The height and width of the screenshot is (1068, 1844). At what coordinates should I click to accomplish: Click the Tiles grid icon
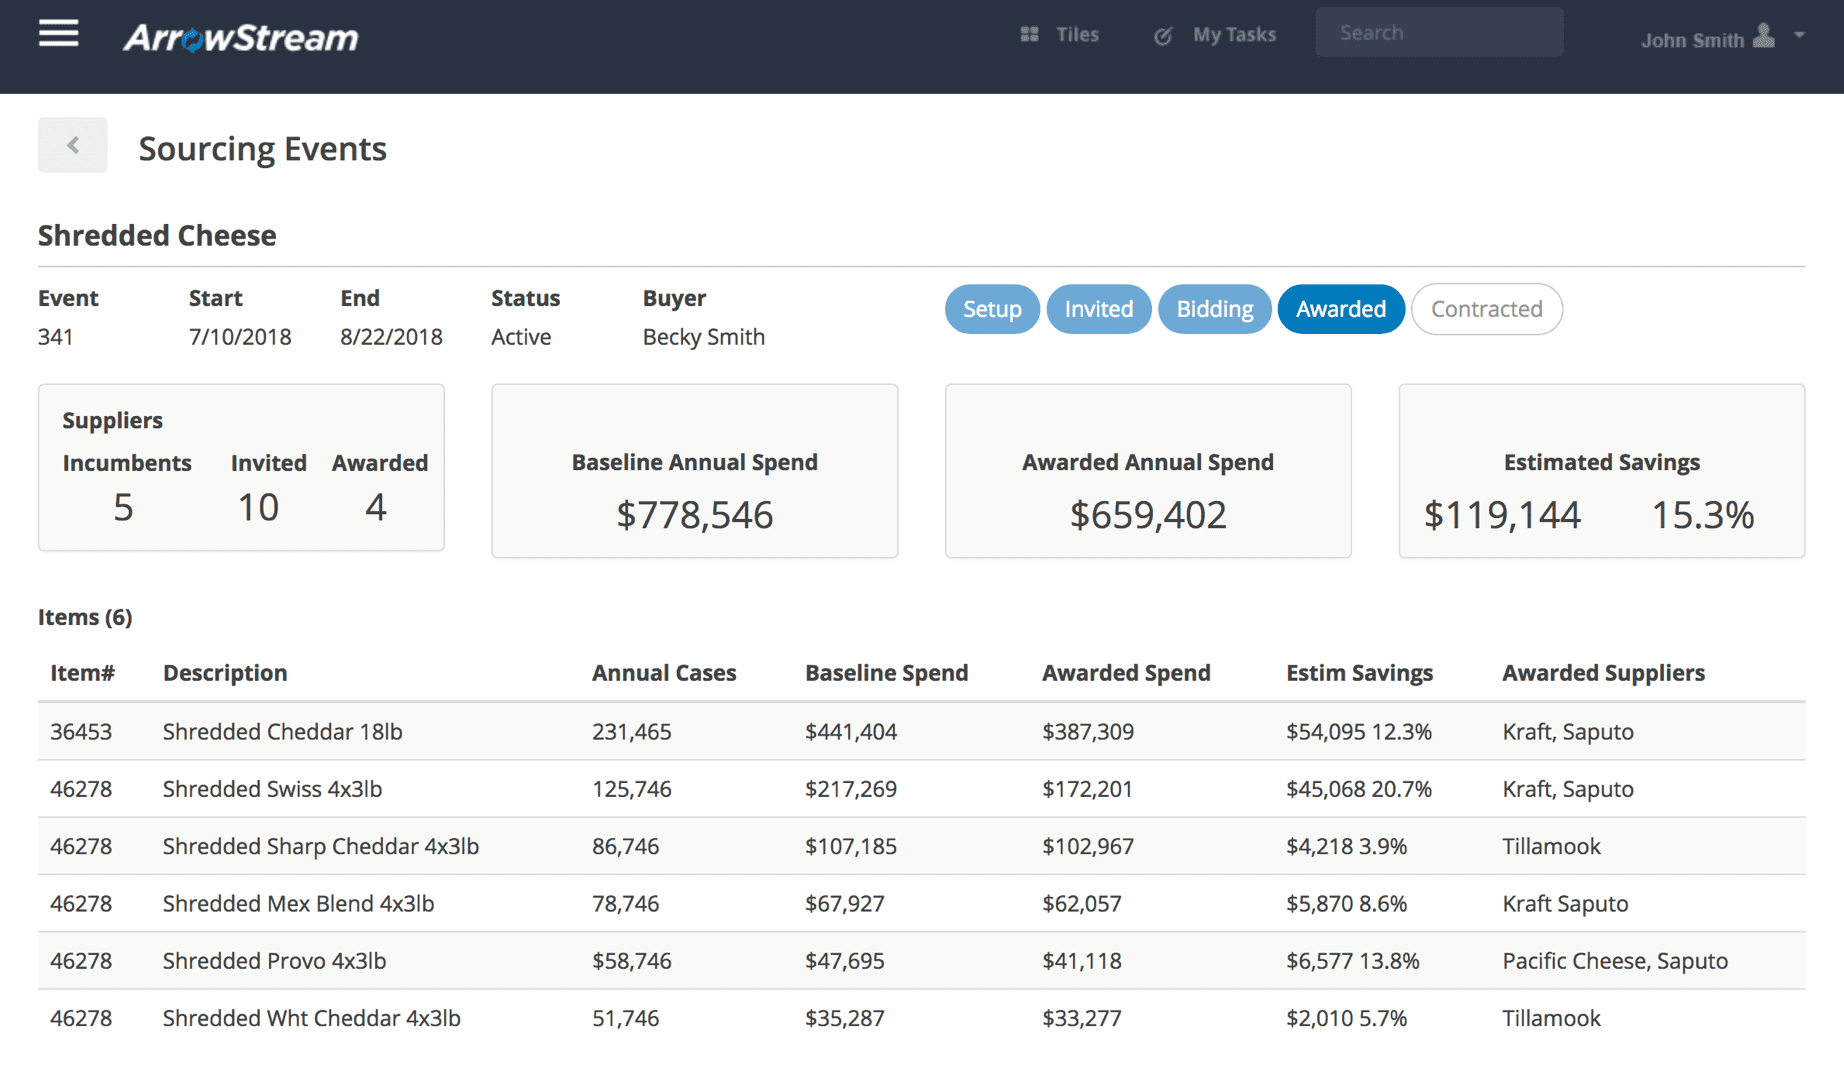1029,35
